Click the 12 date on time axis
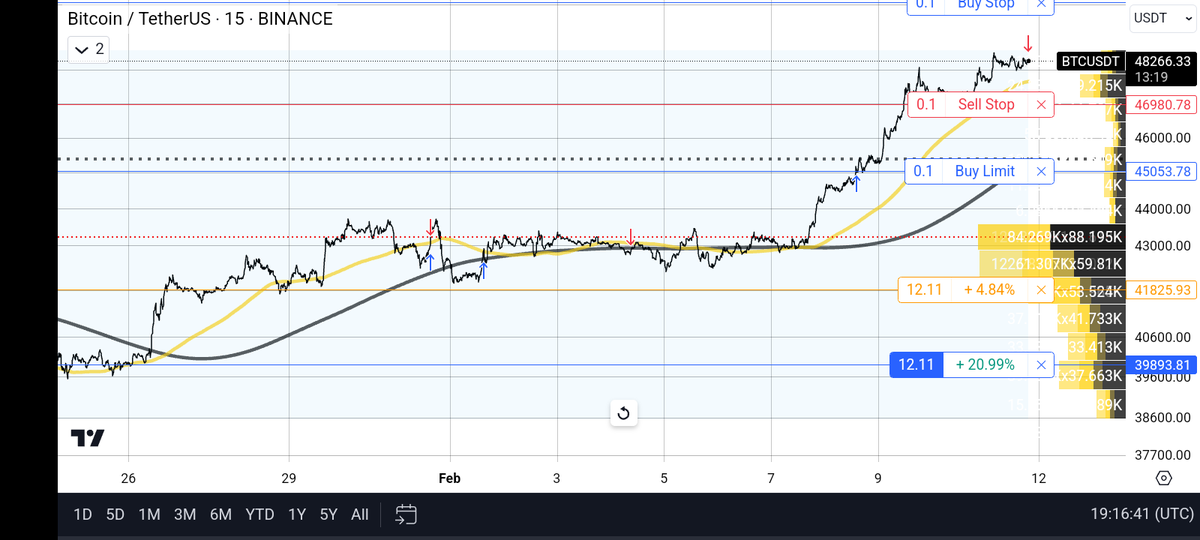The height and width of the screenshot is (540, 1200). pyautogui.click(x=1039, y=478)
